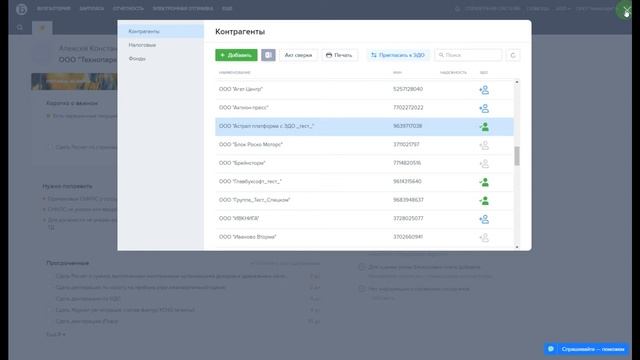Click the Акт сверки button
The height and width of the screenshot is (360, 640).
pyautogui.click(x=298, y=55)
